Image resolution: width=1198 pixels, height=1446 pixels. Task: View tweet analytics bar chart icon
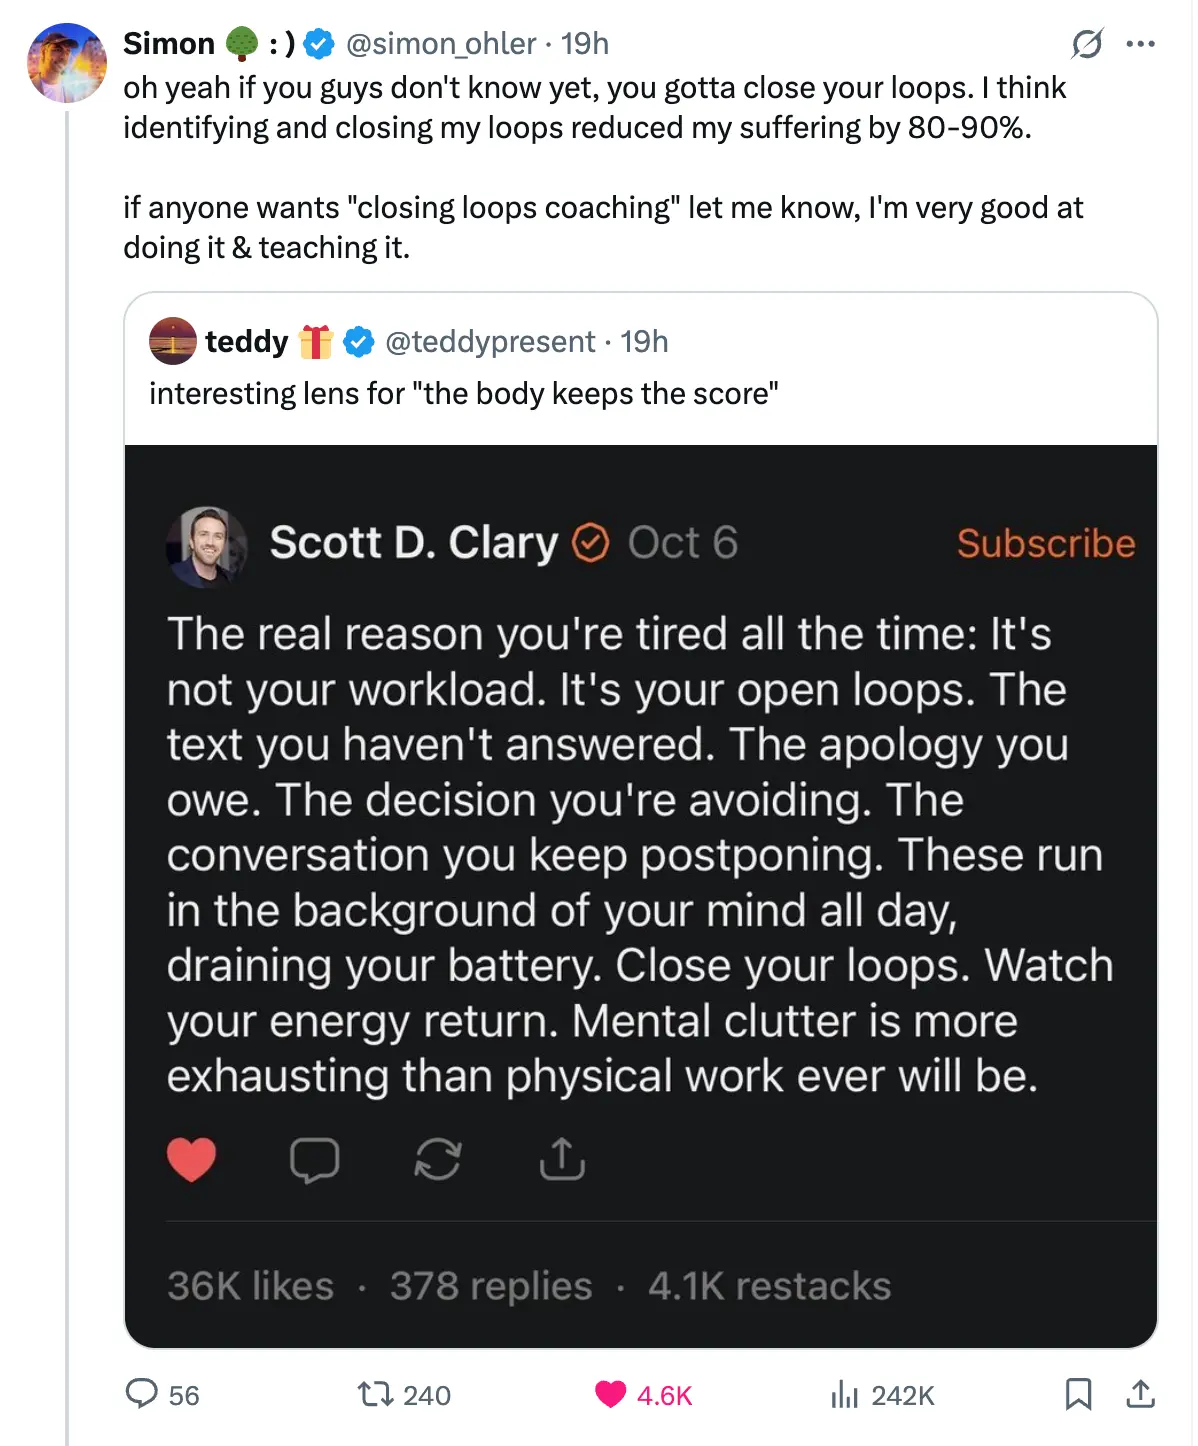coord(845,1394)
